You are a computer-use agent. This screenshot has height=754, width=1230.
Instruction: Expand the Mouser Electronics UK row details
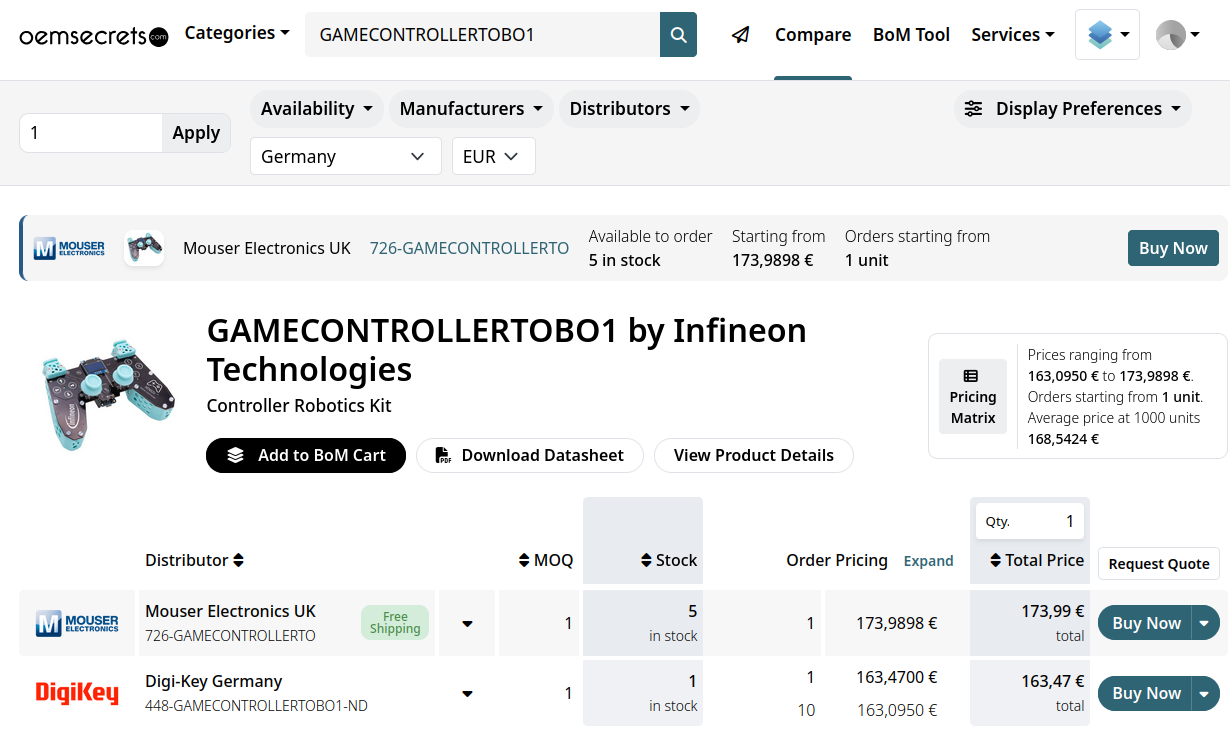467,624
